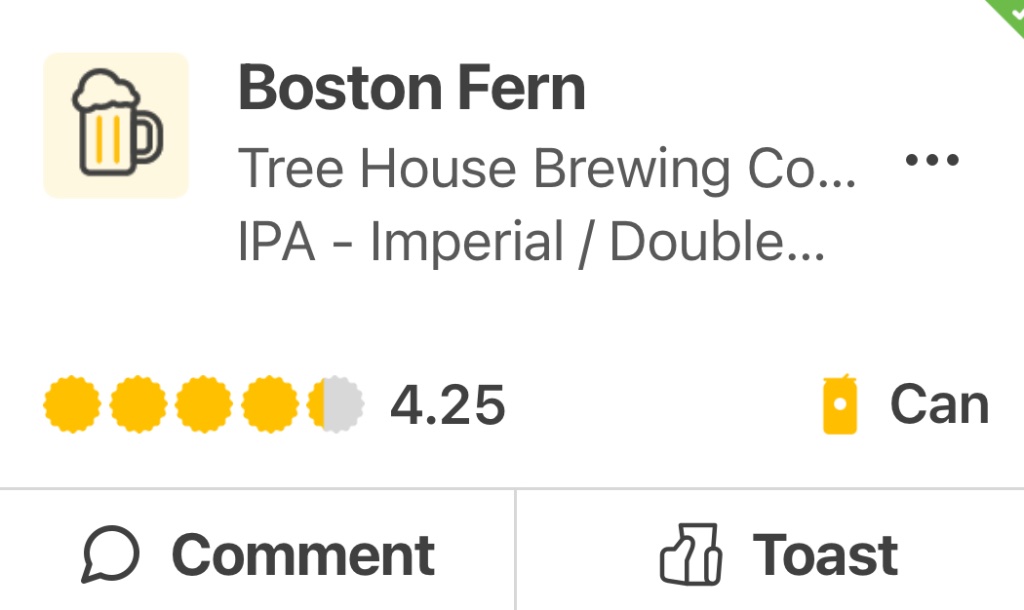Click the half-filled fifth rating cap
Screen dimensions: 1024x610
click(336, 405)
